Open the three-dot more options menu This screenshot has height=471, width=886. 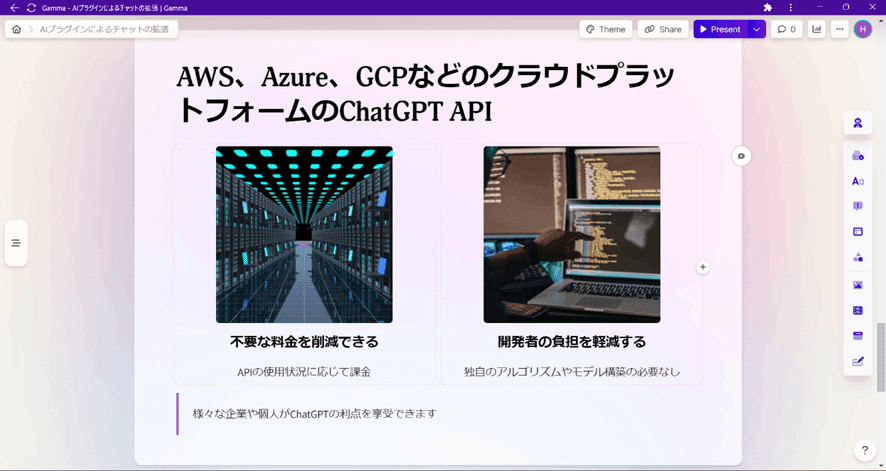point(840,29)
